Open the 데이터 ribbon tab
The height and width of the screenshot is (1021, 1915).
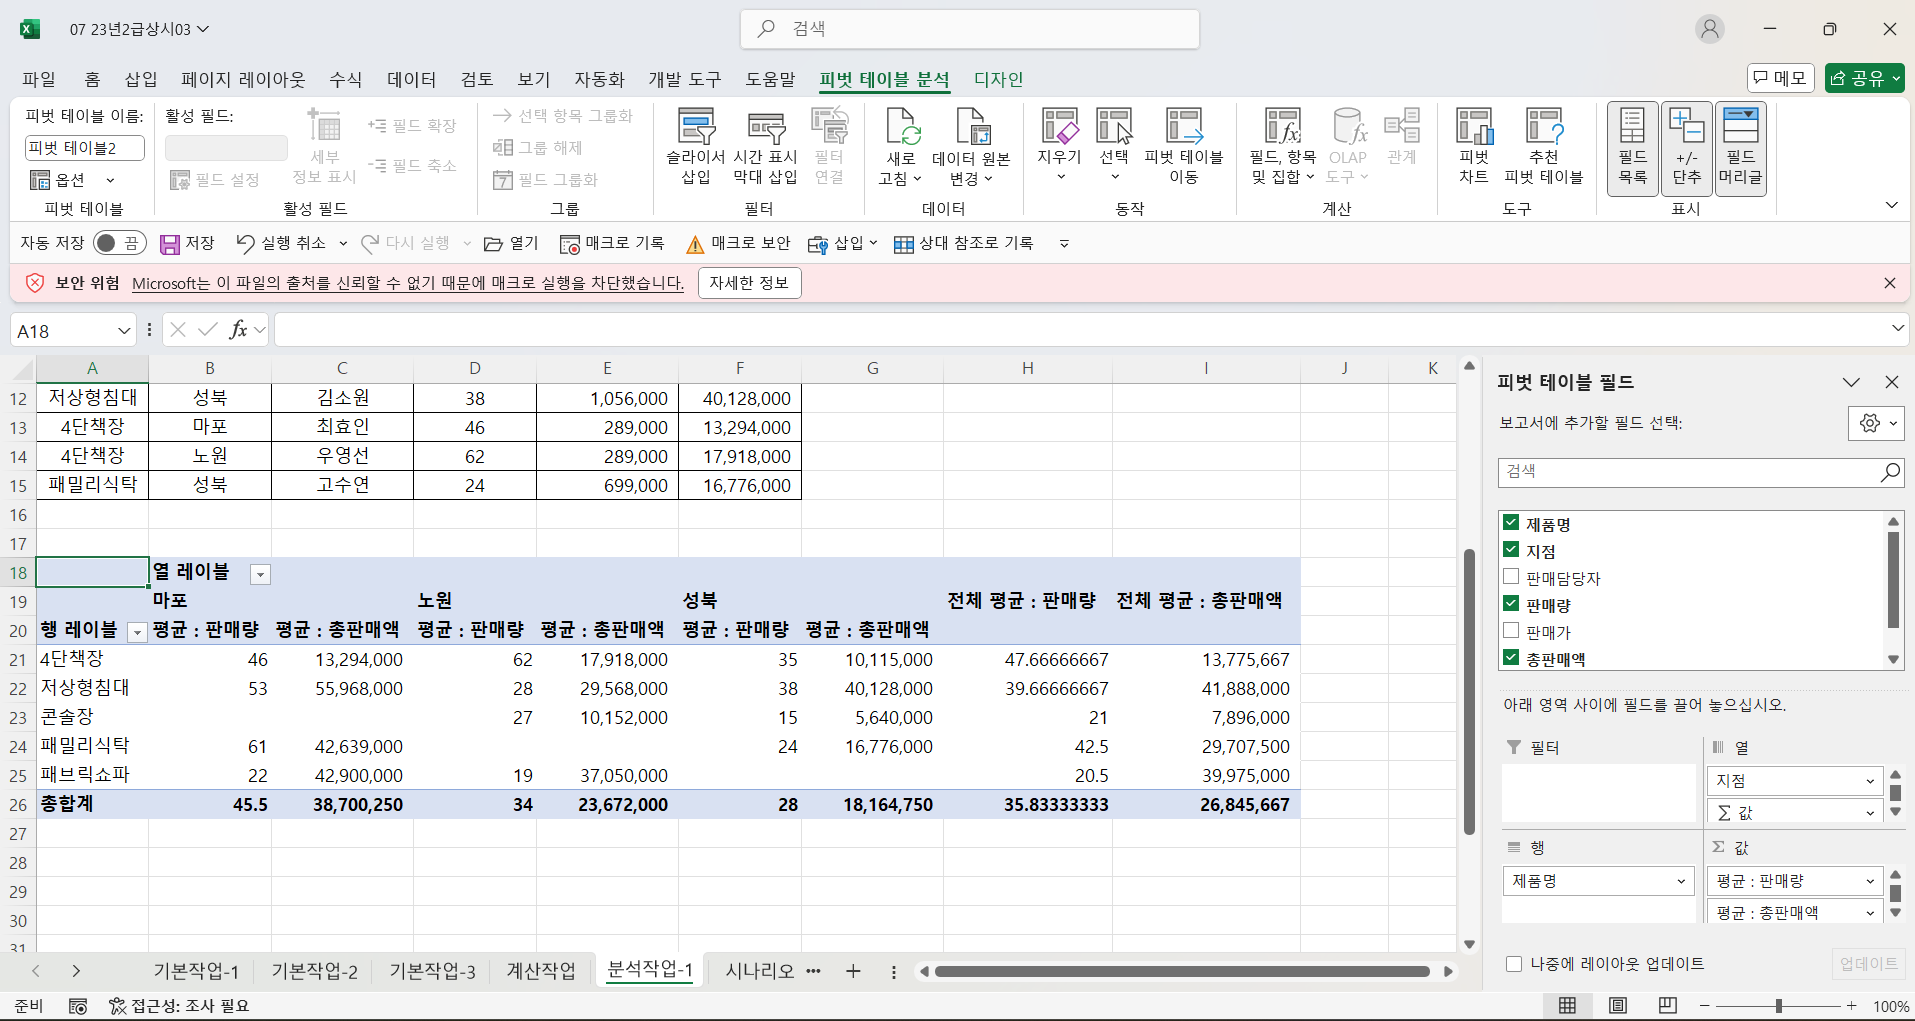tap(411, 79)
